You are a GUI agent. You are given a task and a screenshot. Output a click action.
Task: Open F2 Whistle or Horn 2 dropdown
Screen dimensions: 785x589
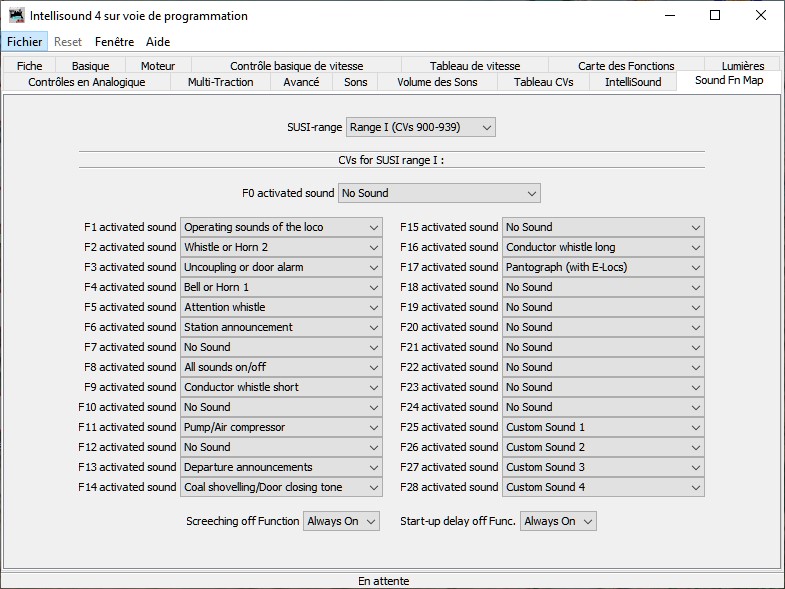(x=281, y=247)
